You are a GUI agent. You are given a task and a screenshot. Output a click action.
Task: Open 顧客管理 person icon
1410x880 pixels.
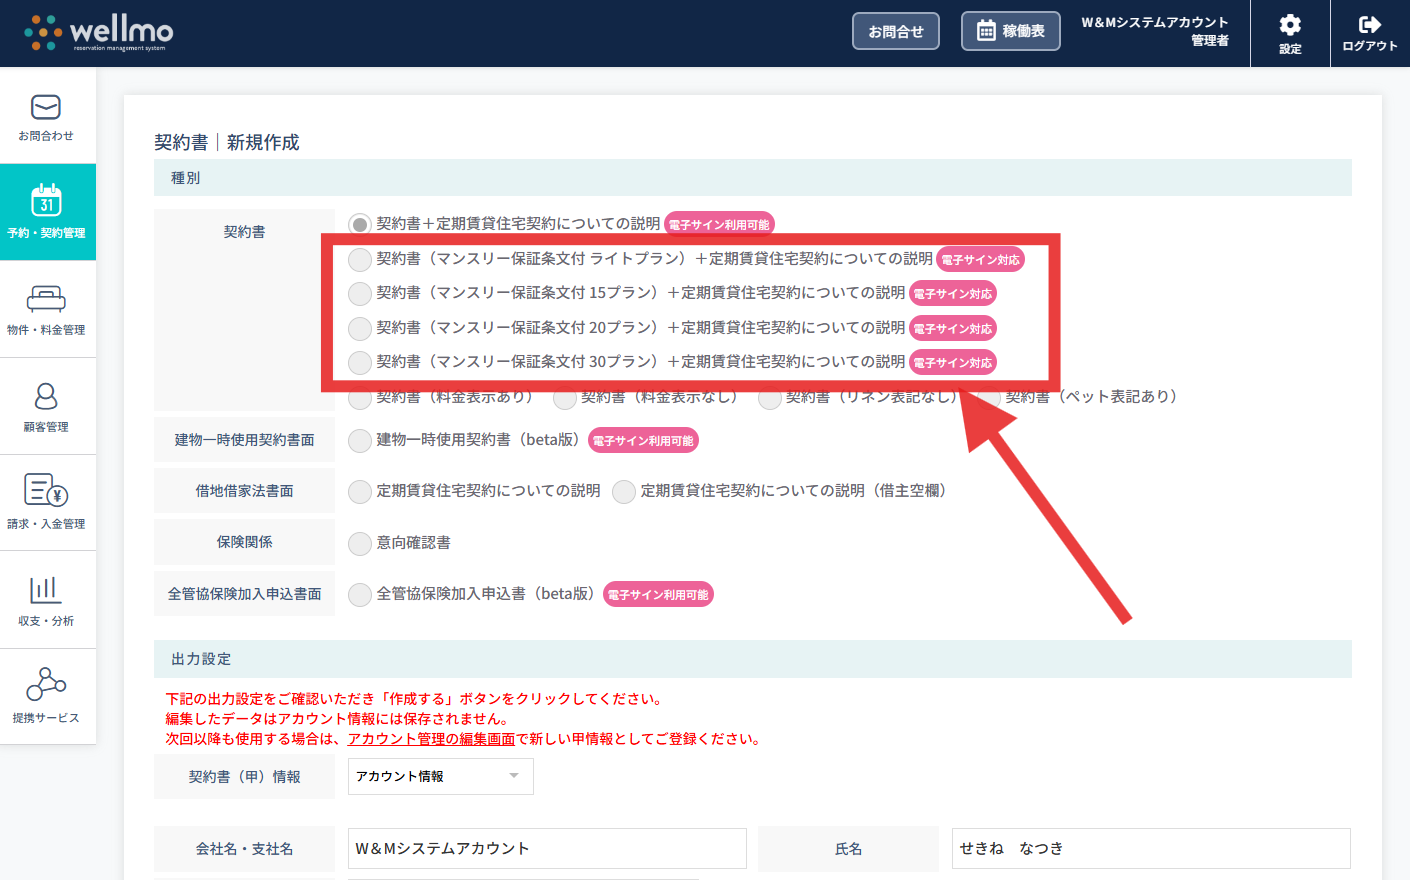click(46, 396)
